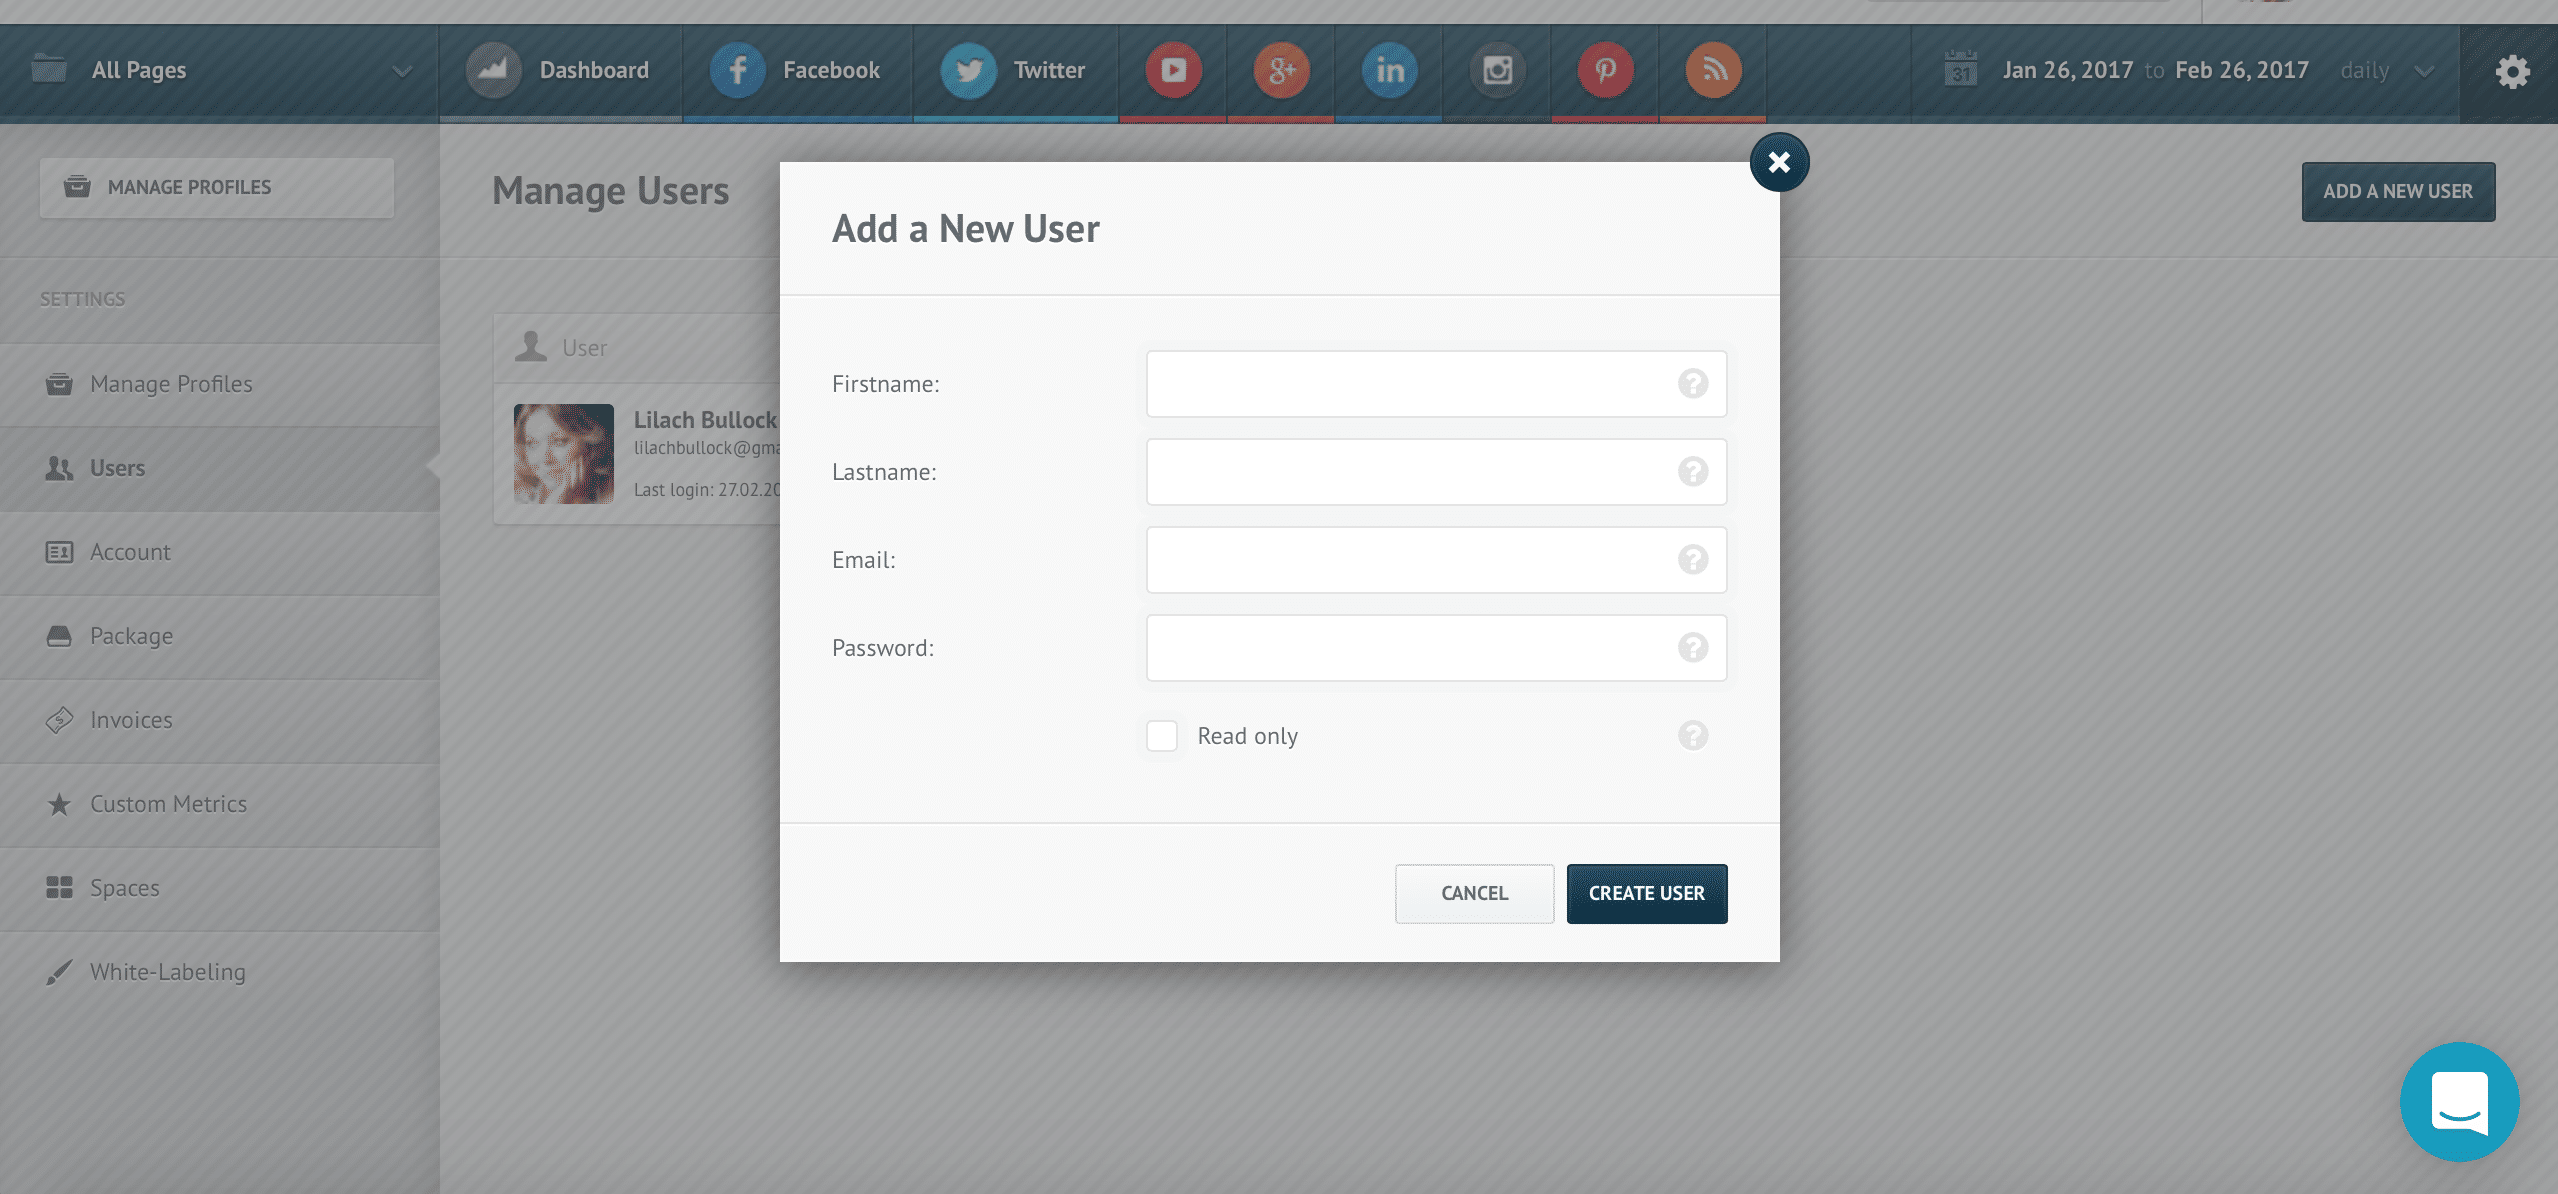Click the Lilach Bullock user name
2558x1194 pixels.
705,420
